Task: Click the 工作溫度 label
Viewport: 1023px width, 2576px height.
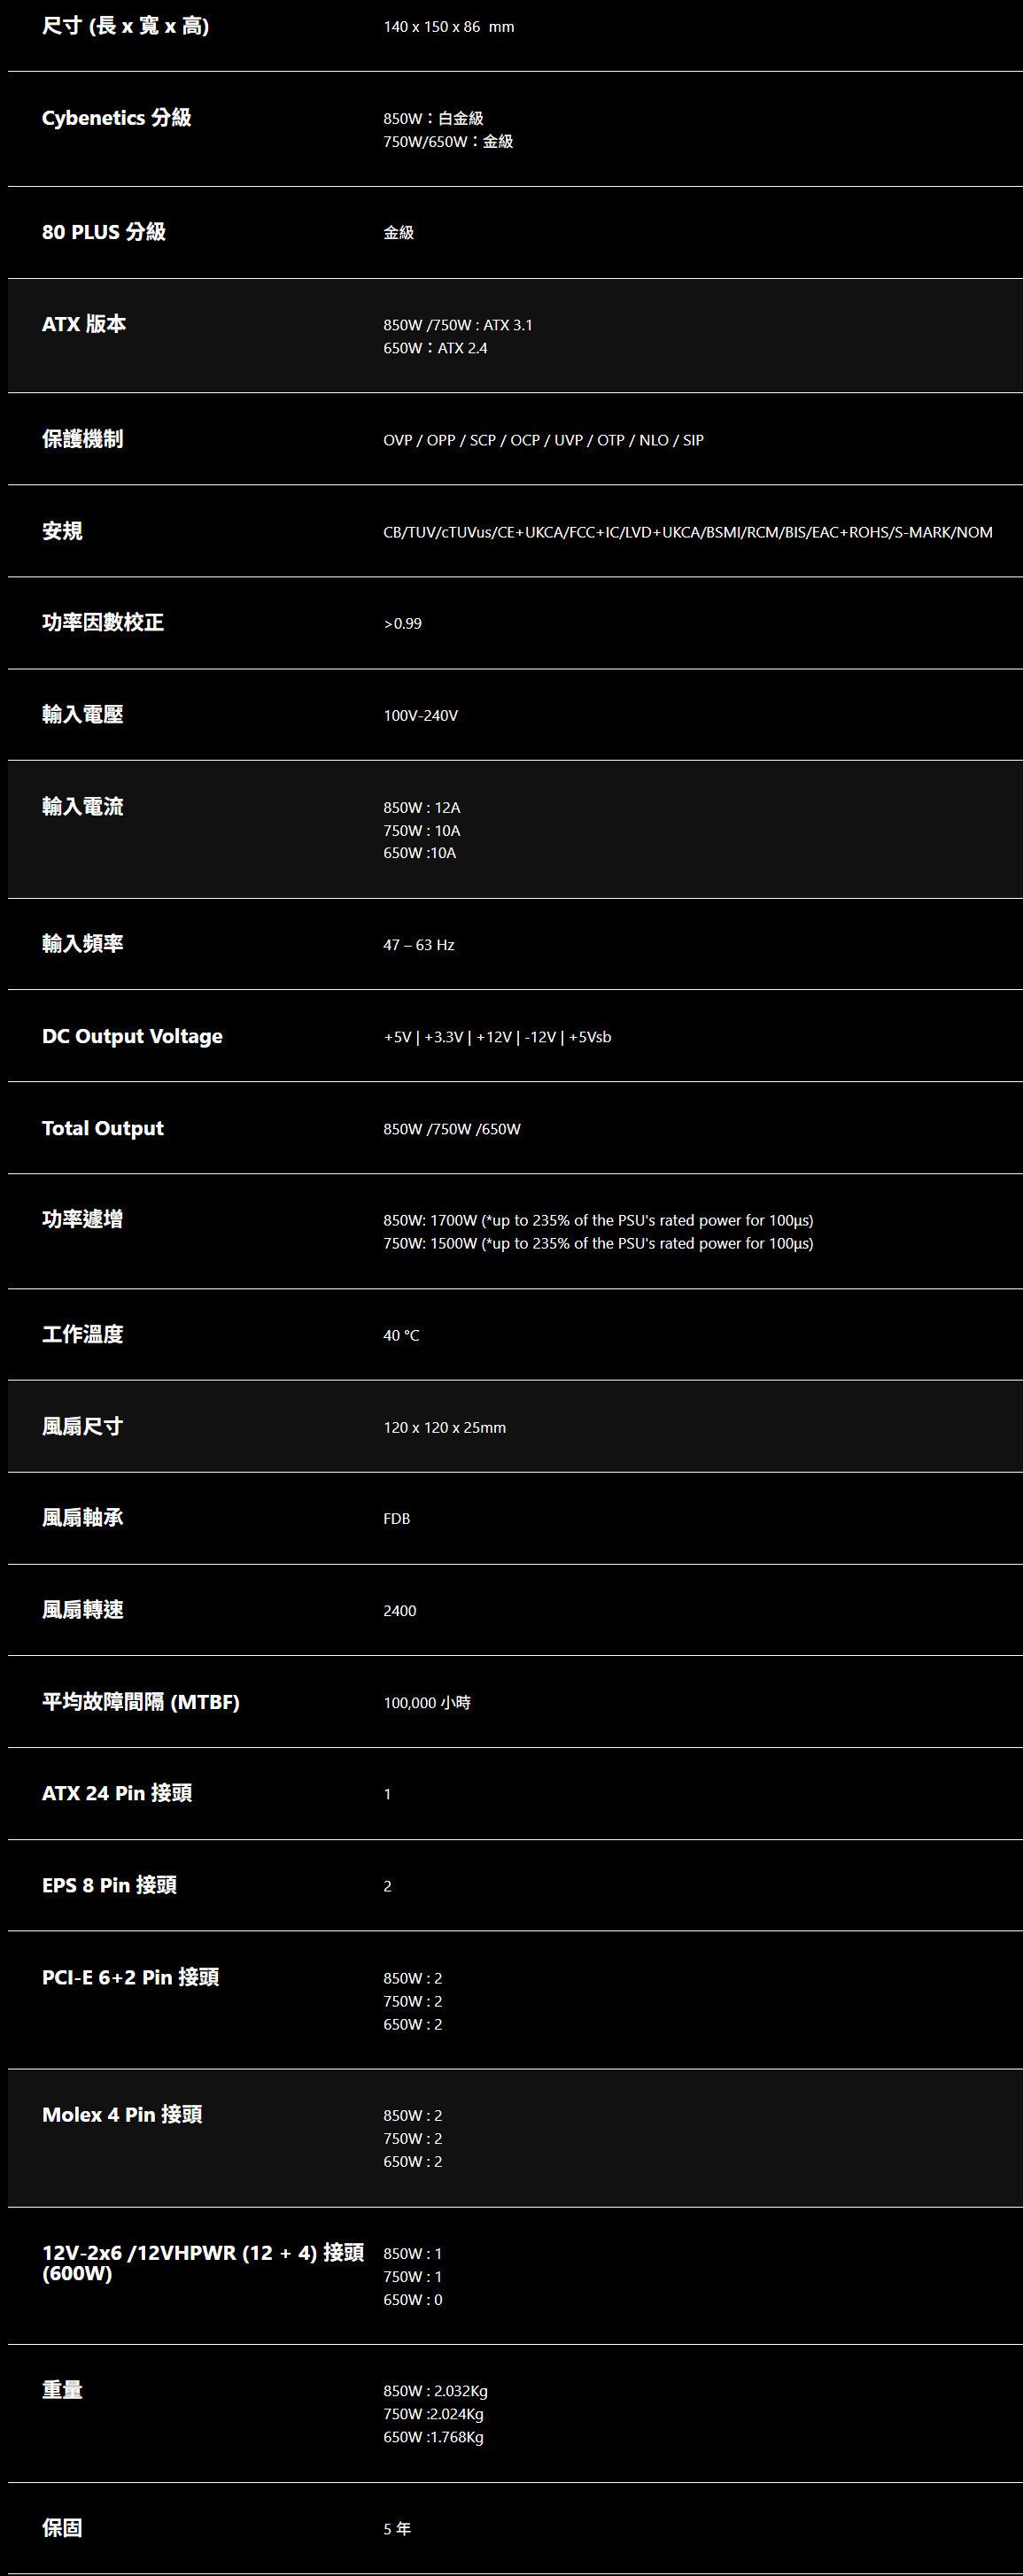Action: 82,1334
